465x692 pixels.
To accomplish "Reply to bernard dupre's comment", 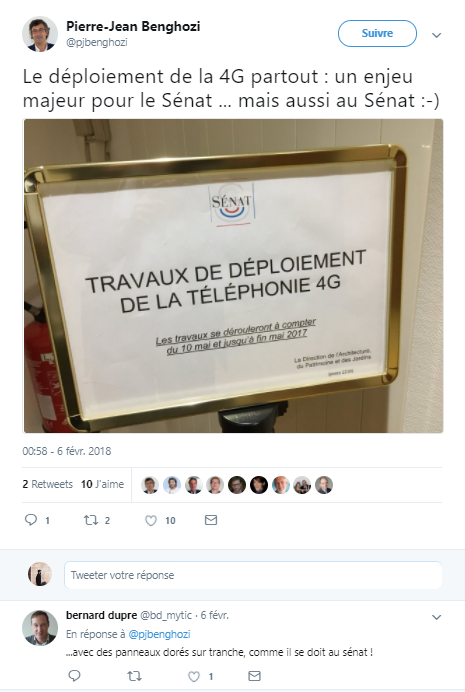I will (x=75, y=676).
